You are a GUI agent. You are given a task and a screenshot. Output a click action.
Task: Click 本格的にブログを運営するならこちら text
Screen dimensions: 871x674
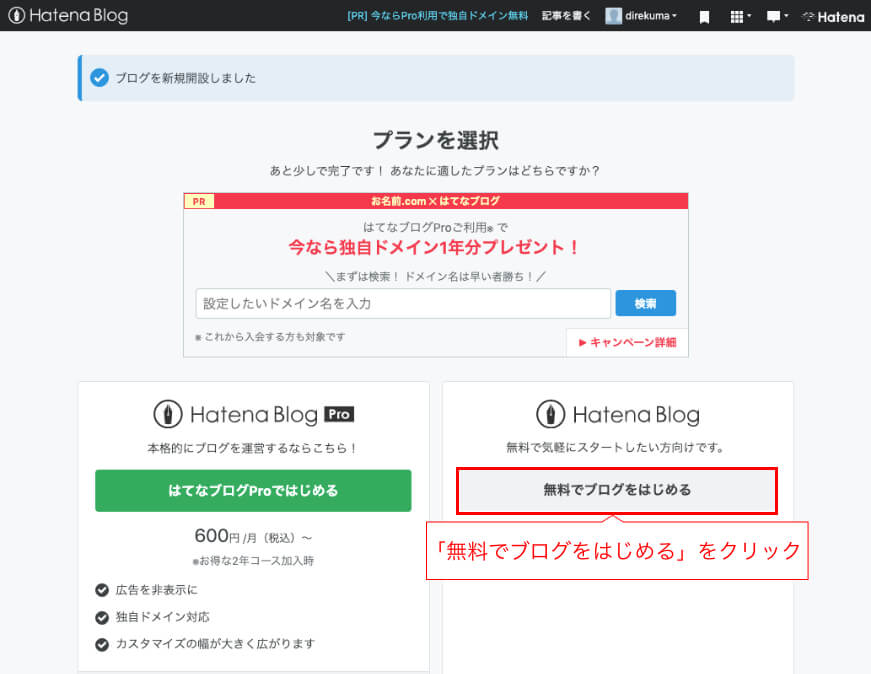tap(253, 448)
